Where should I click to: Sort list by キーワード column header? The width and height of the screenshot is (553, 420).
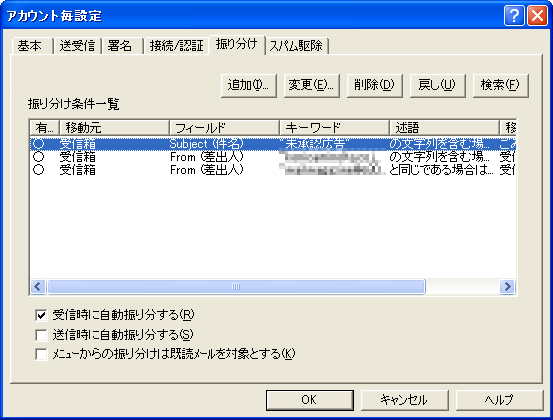coord(334,128)
